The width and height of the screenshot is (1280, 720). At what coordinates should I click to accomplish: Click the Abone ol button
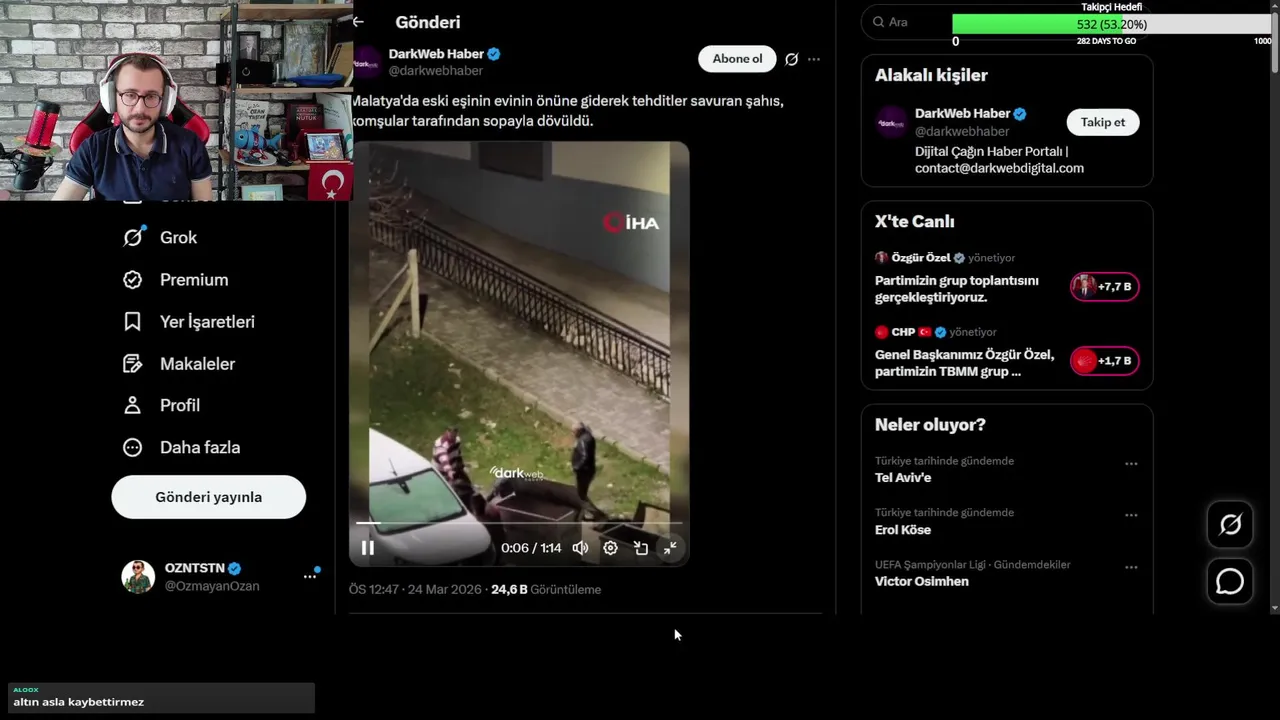(x=737, y=59)
